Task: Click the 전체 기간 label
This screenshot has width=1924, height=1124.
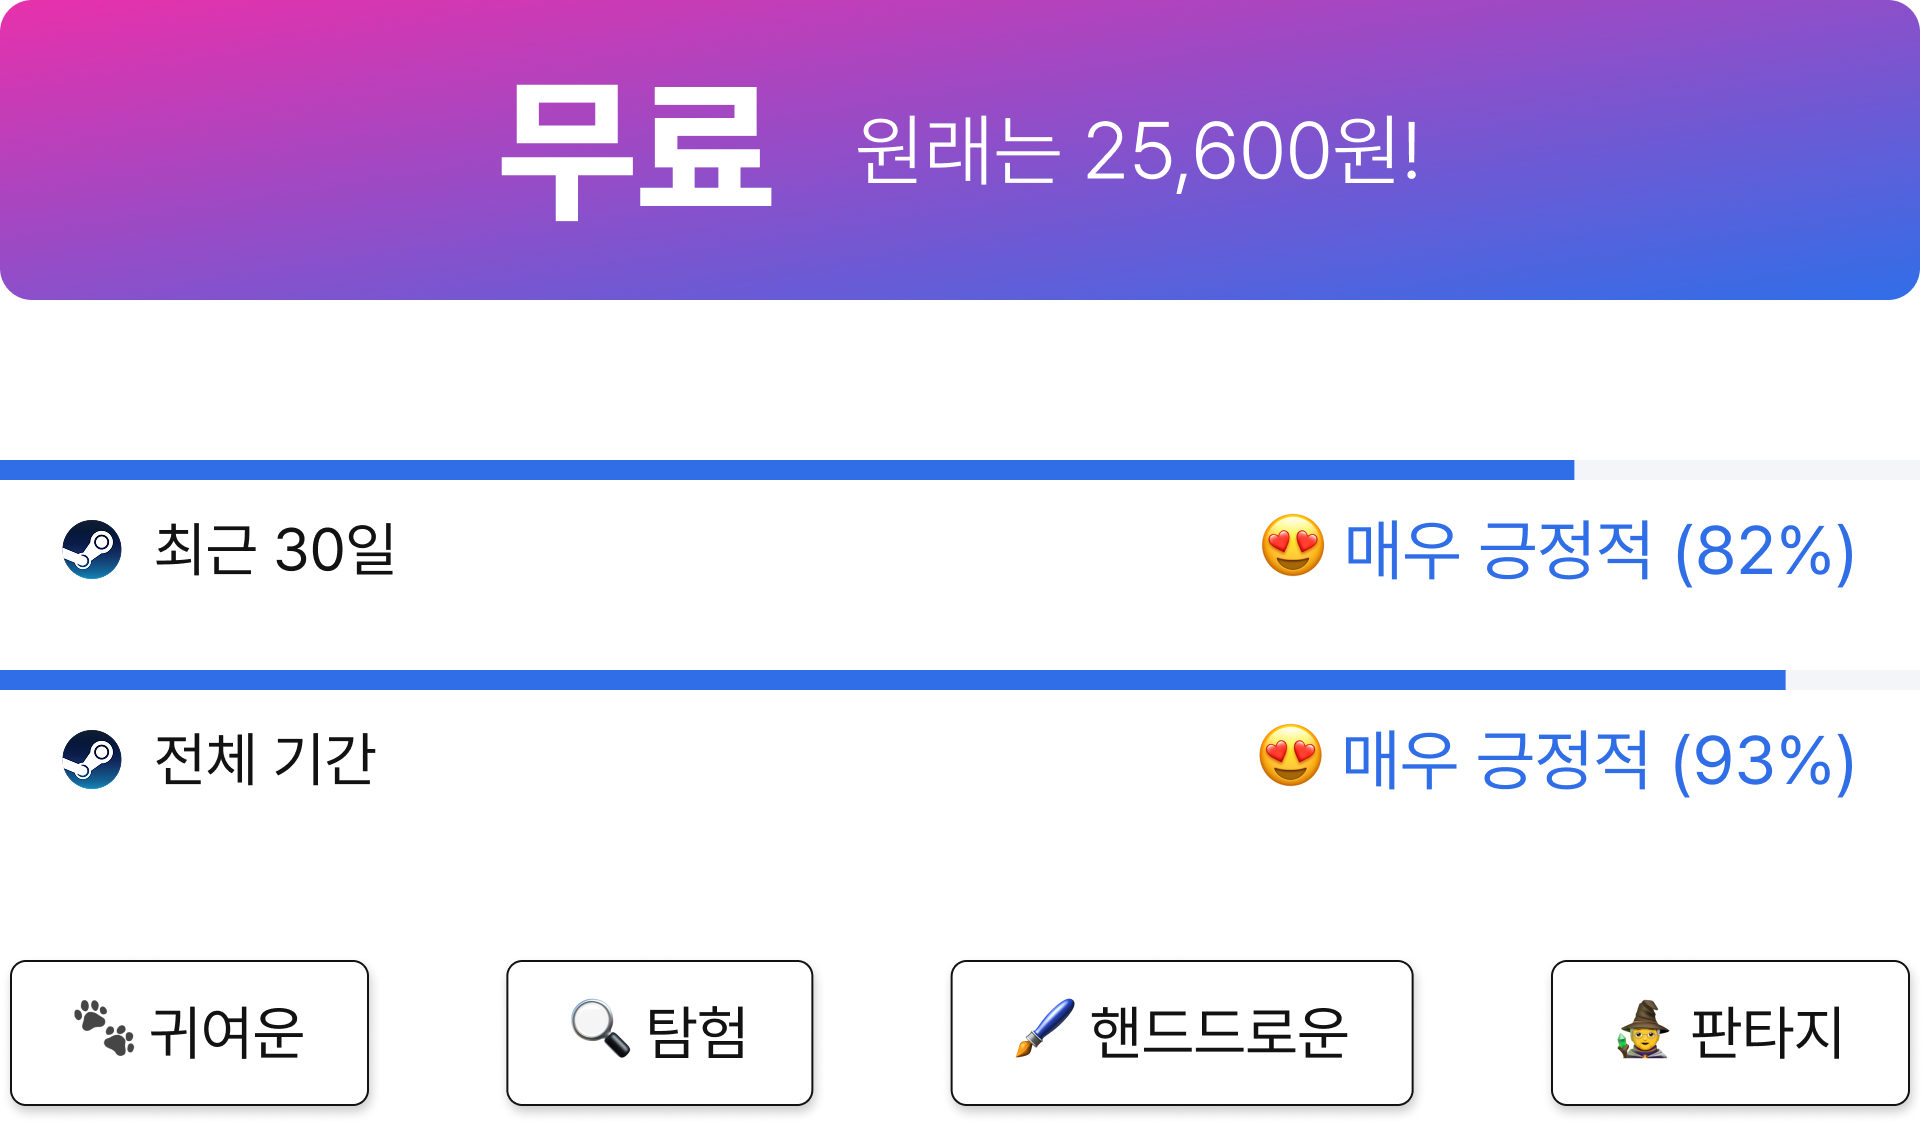Action: point(265,759)
